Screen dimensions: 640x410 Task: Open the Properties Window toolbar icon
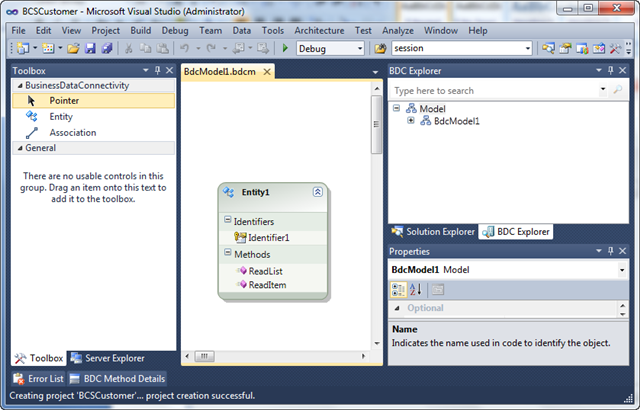pos(565,49)
